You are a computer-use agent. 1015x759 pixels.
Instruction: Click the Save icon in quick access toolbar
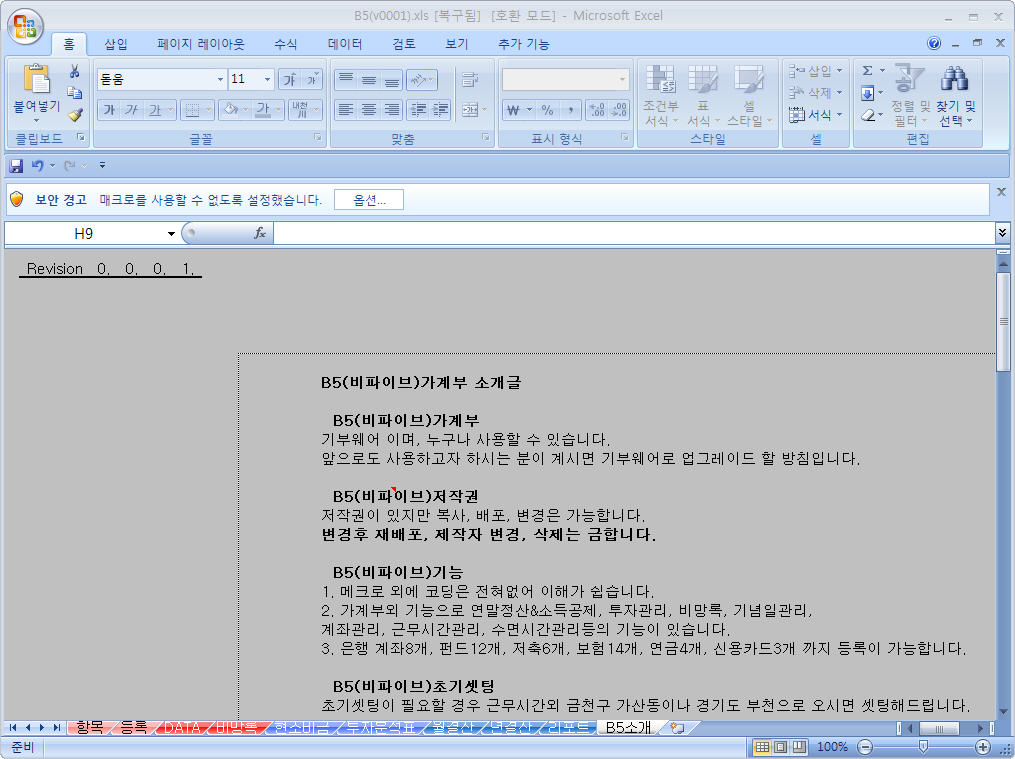click(16, 166)
